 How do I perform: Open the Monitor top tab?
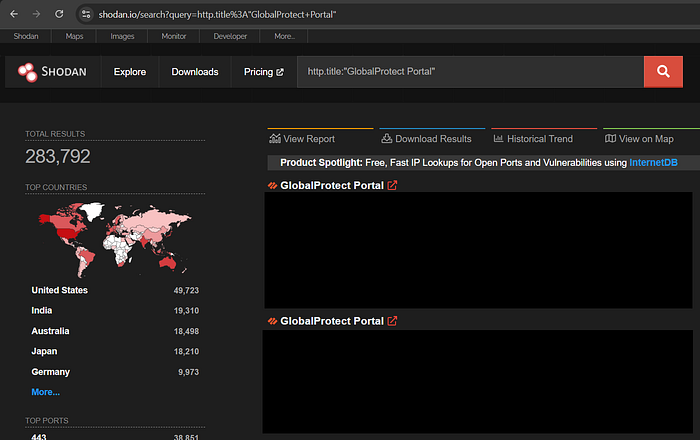pyautogui.click(x=174, y=36)
